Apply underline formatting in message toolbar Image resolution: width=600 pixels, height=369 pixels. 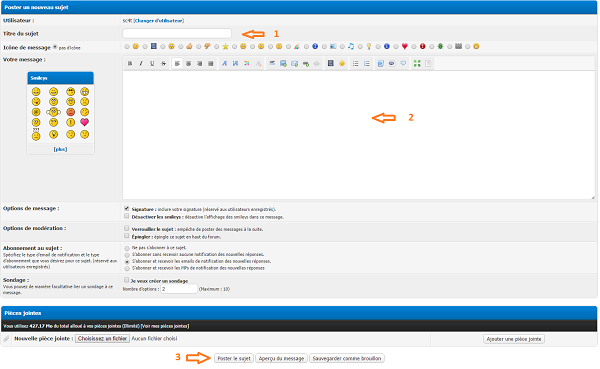click(152, 64)
